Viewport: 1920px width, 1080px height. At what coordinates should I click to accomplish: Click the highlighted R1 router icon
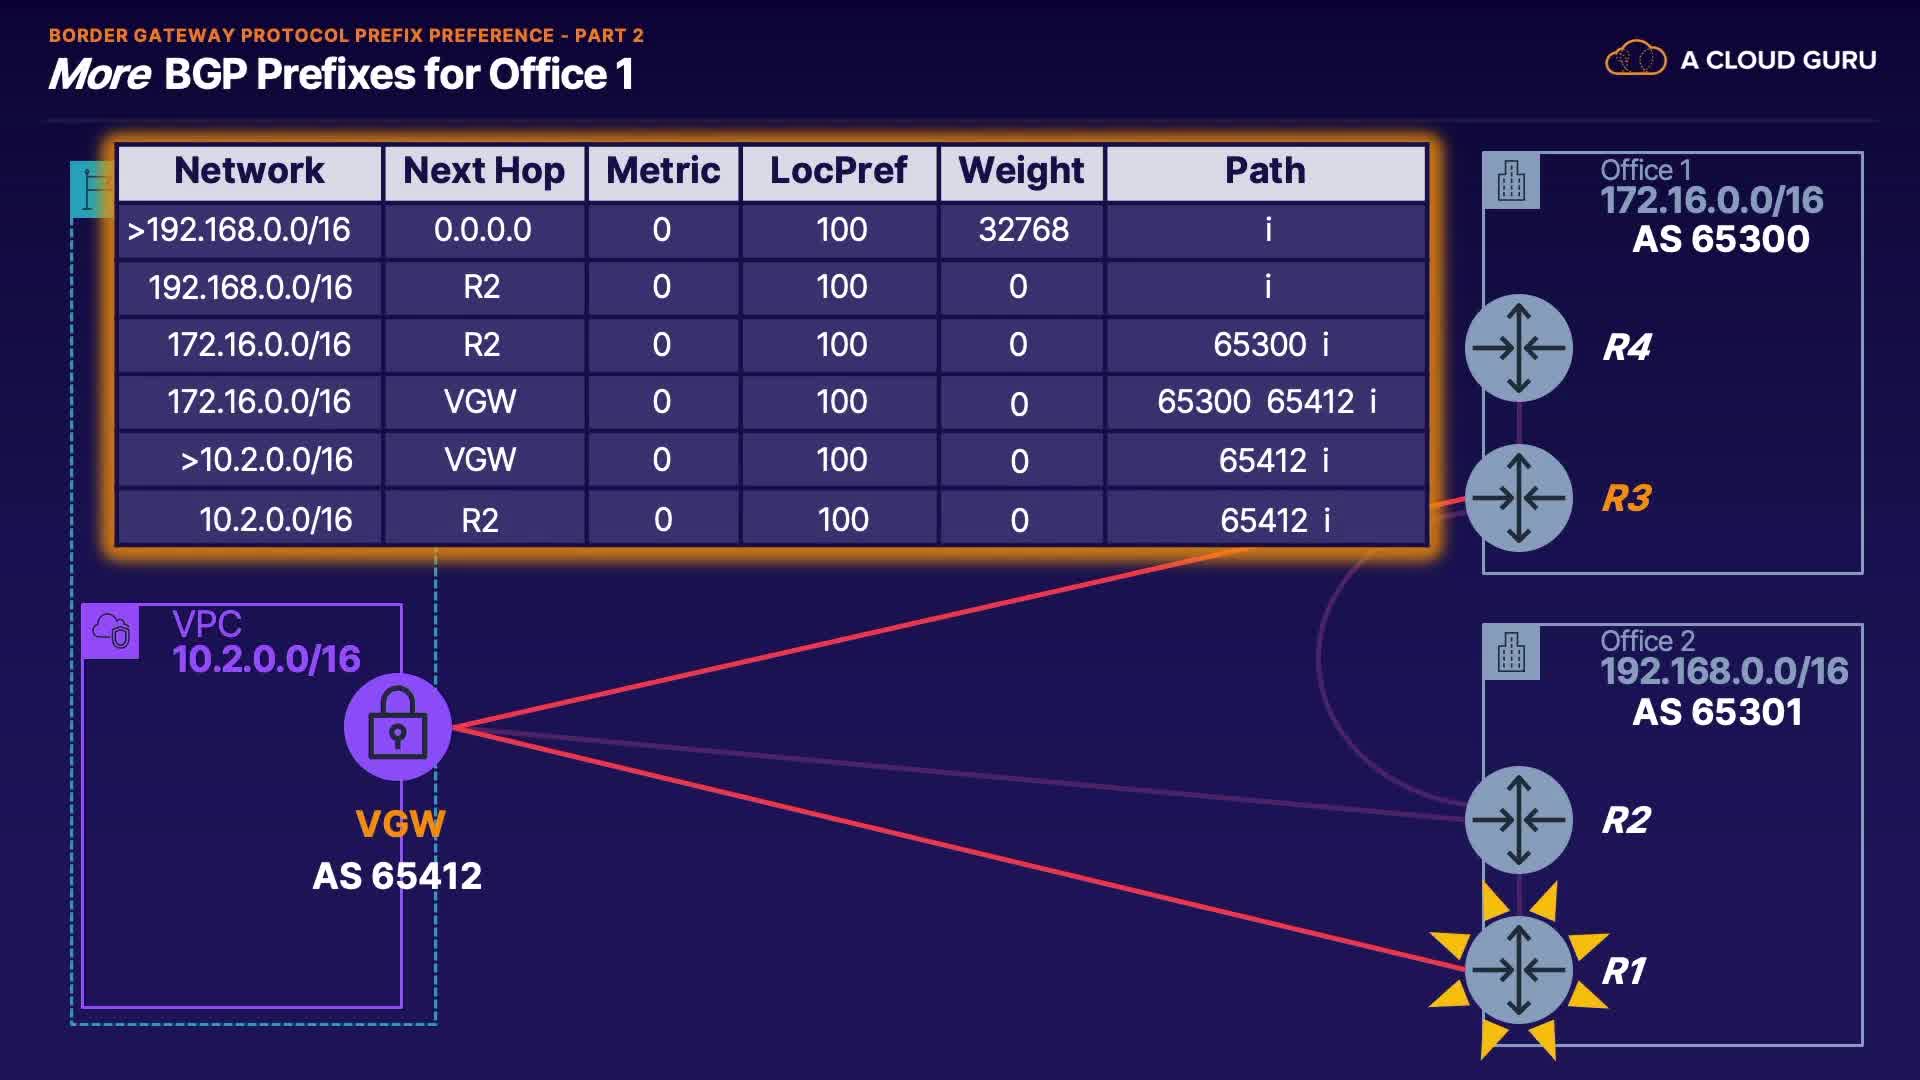click(x=1518, y=969)
